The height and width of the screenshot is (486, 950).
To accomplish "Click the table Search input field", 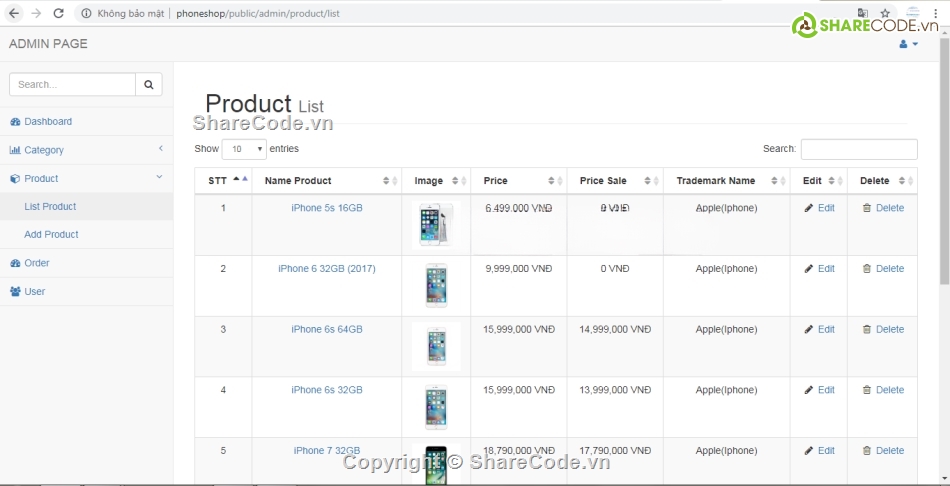I will 859,149.
